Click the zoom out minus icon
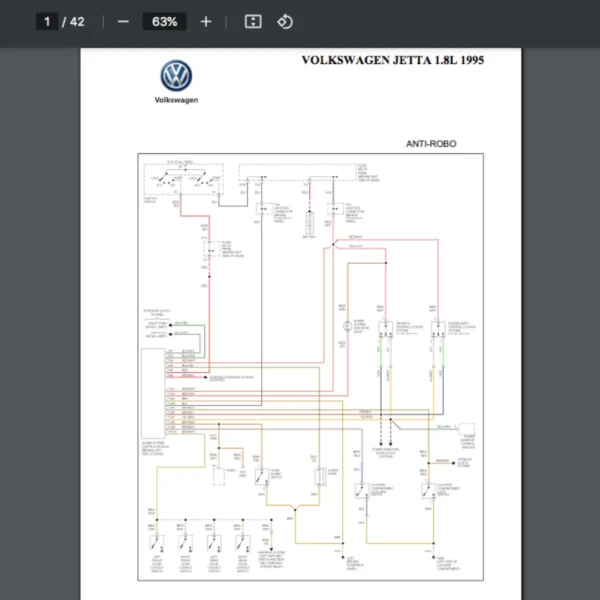 (123, 21)
